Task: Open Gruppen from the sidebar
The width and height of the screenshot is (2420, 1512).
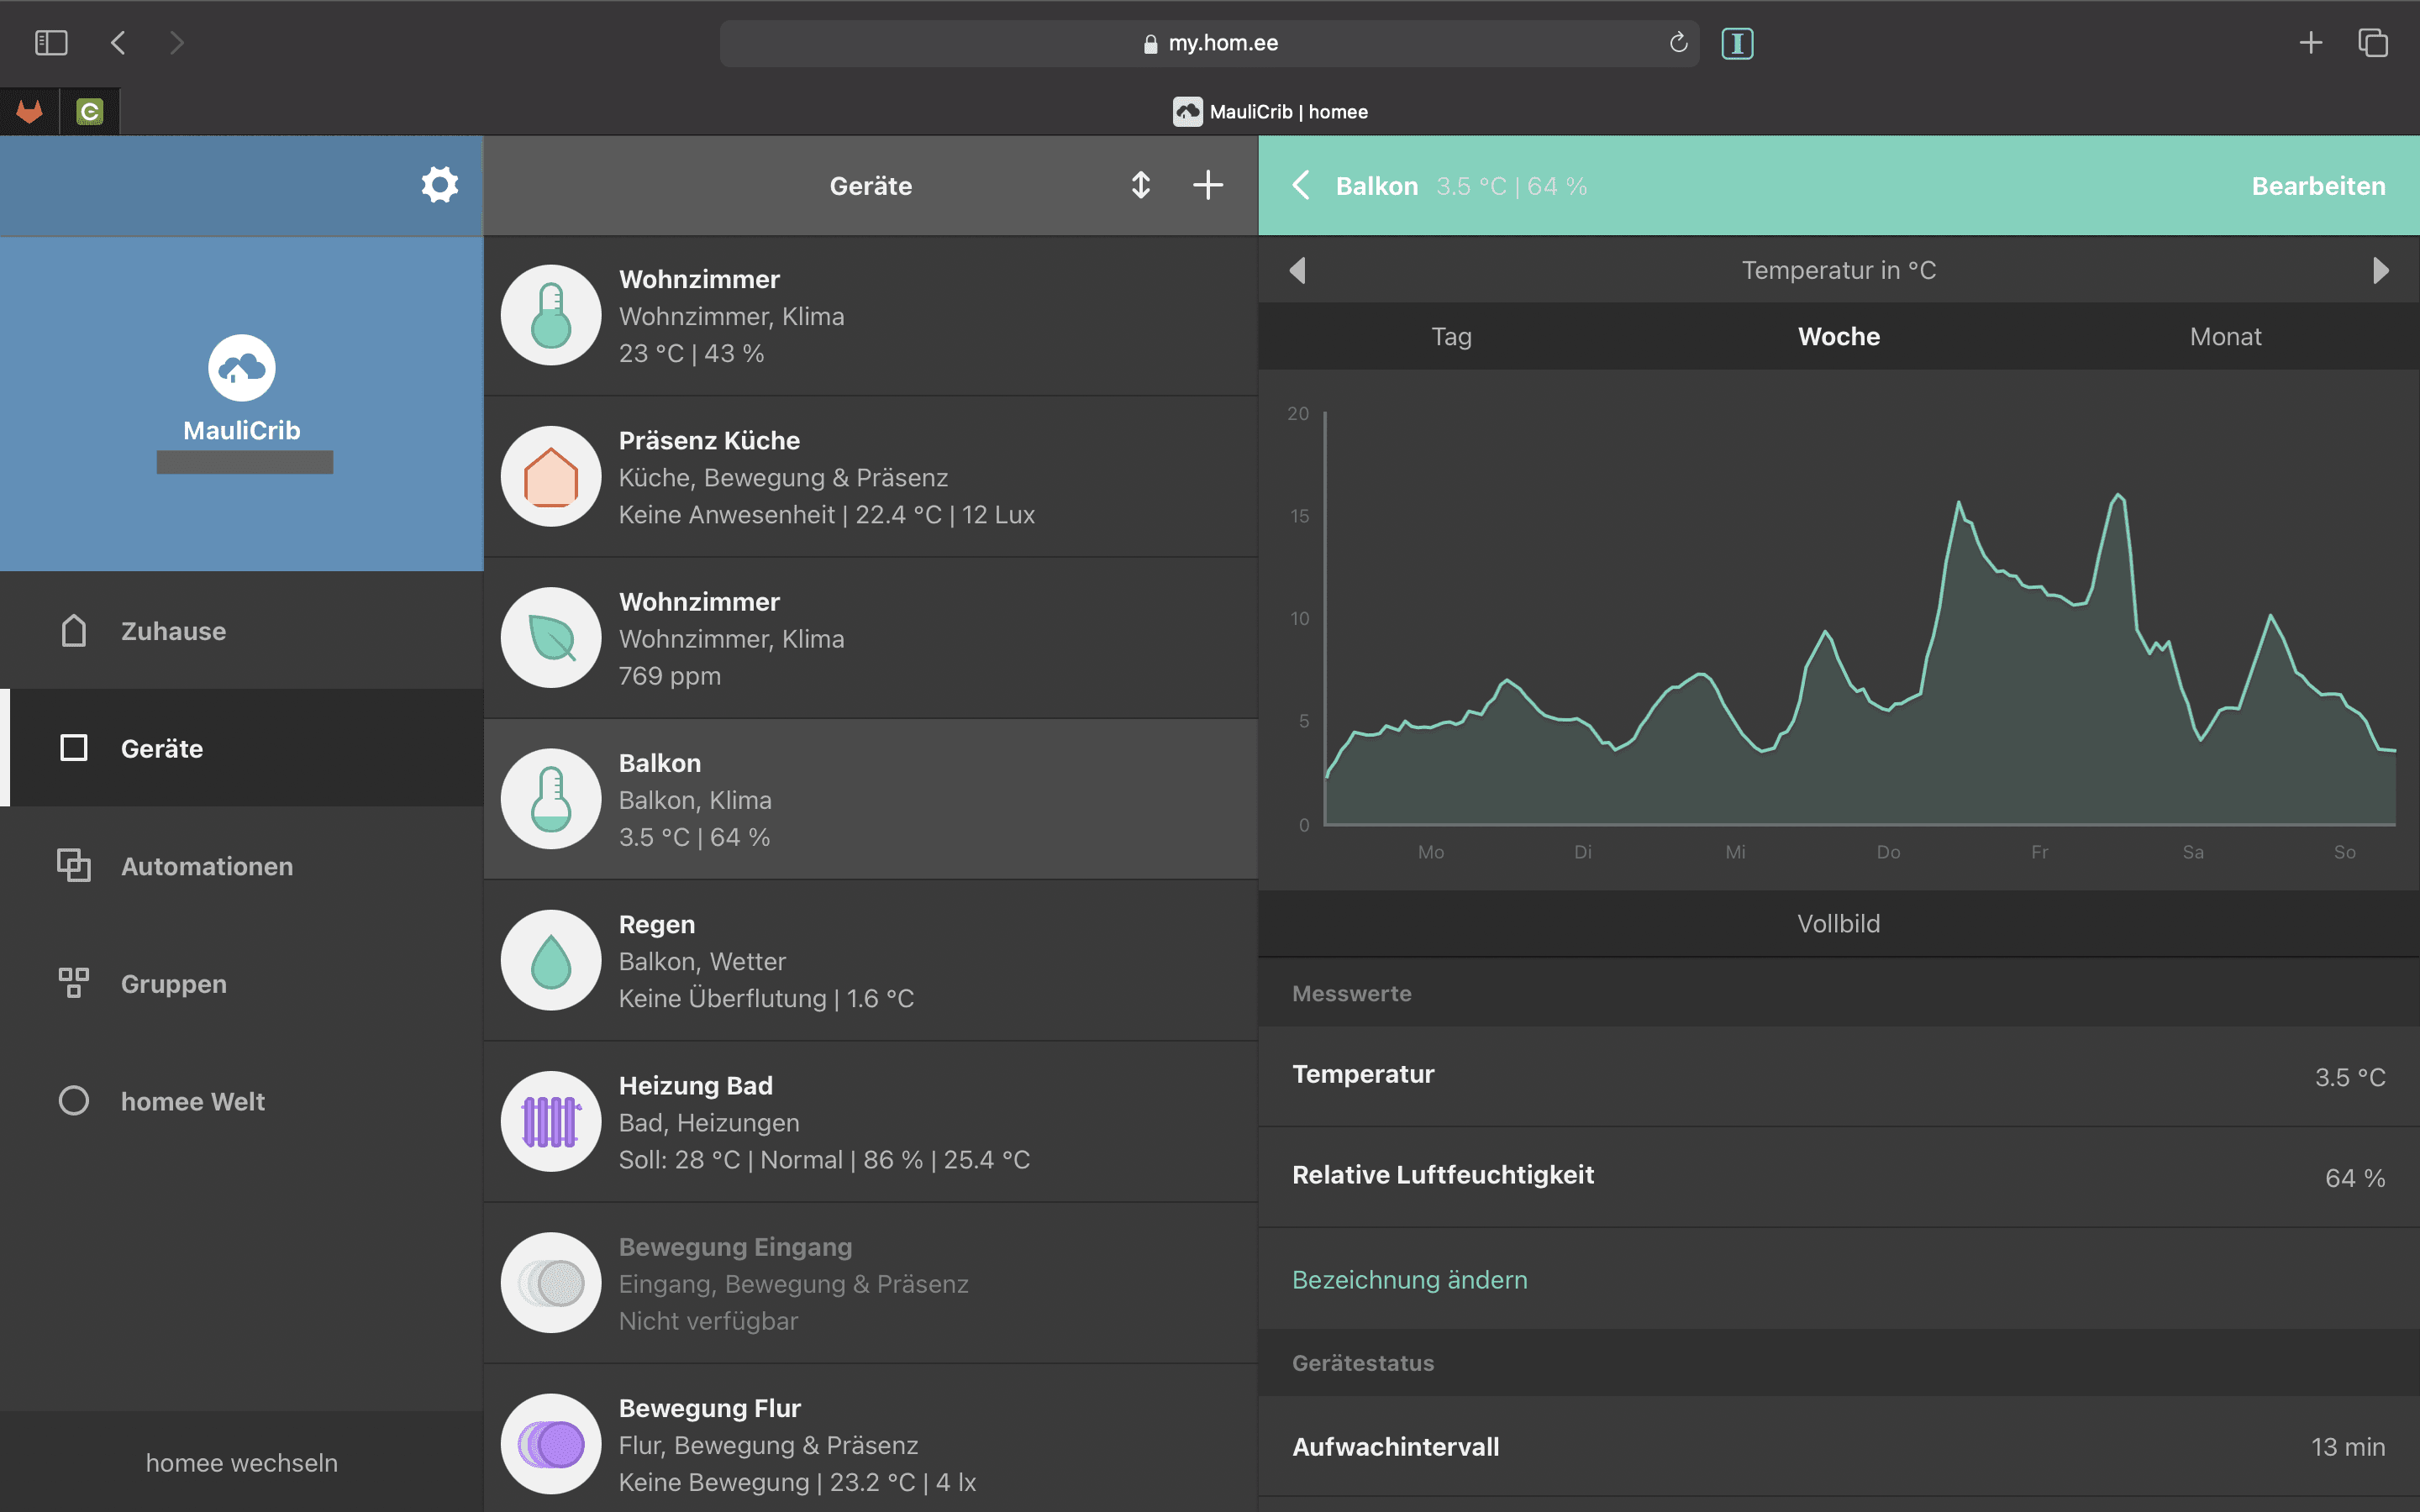Action: (74, 983)
